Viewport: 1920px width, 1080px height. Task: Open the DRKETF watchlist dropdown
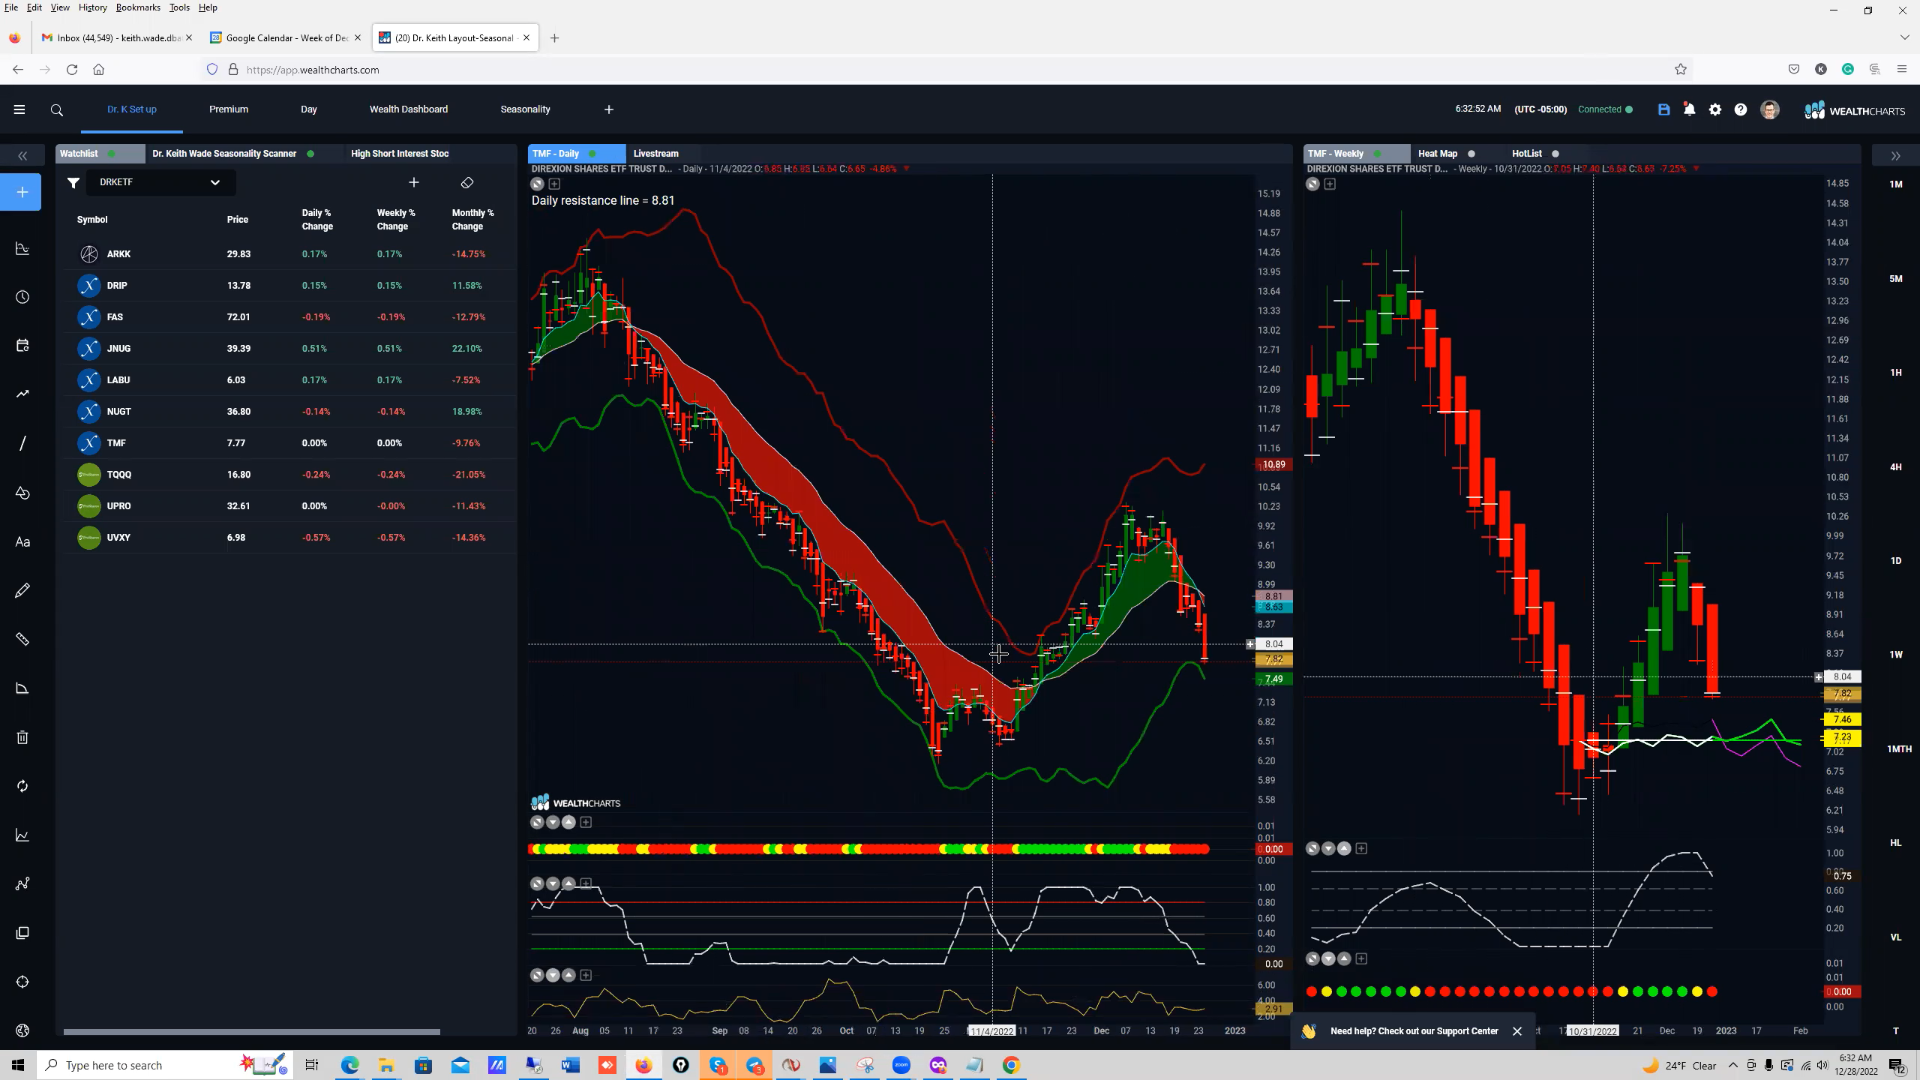click(x=161, y=183)
